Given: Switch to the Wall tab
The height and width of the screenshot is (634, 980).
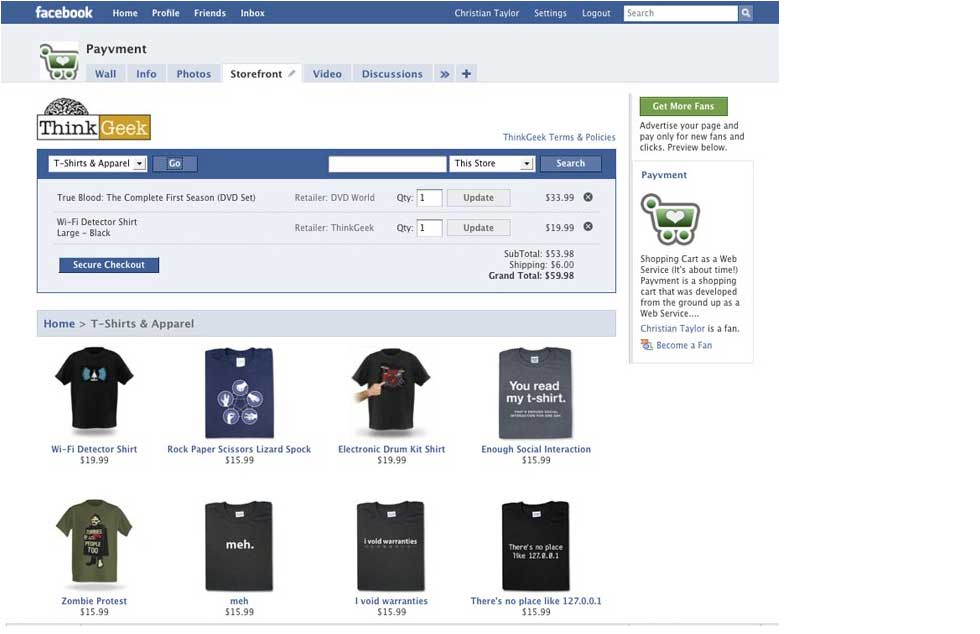Looking at the screenshot, I should tap(105, 74).
